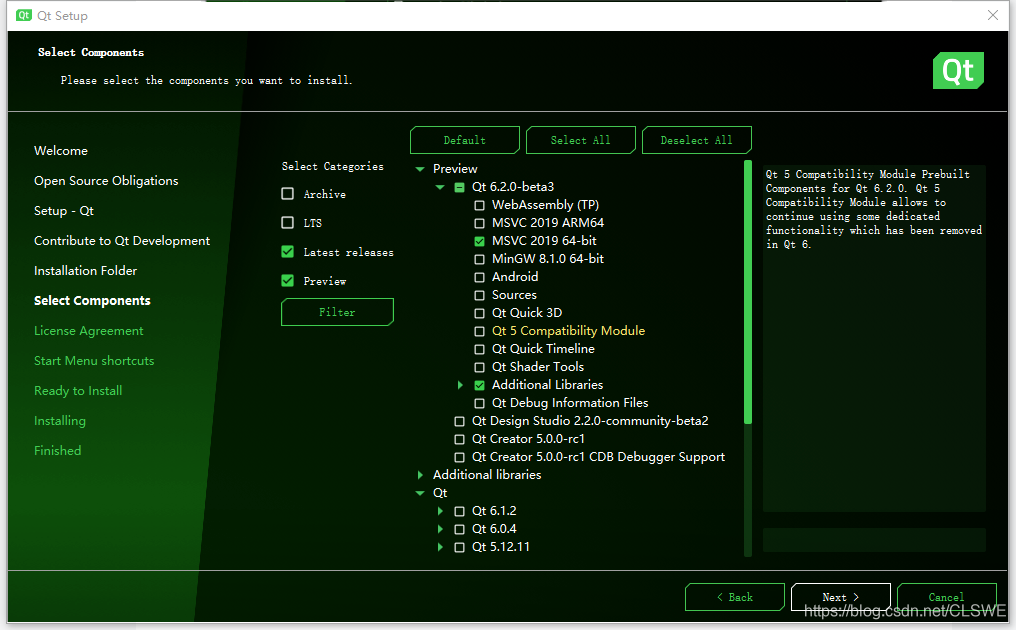Screen dimensions: 1016x630
Task: Uncheck the Additional Libraries checkbox under Qt 6.2.0-beta3
Action: (x=479, y=386)
